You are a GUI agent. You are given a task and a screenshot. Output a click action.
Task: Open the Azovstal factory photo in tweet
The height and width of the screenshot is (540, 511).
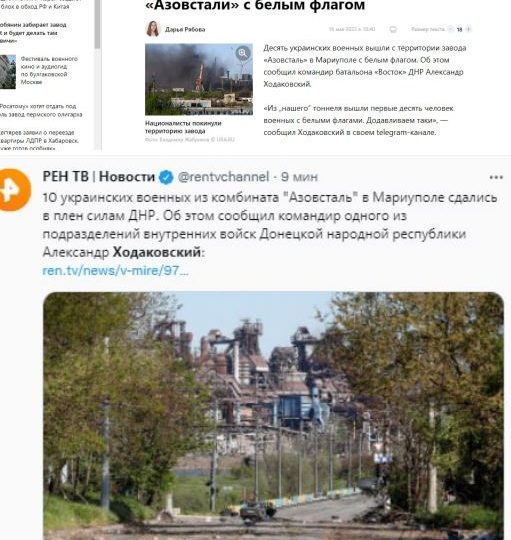click(x=273, y=416)
